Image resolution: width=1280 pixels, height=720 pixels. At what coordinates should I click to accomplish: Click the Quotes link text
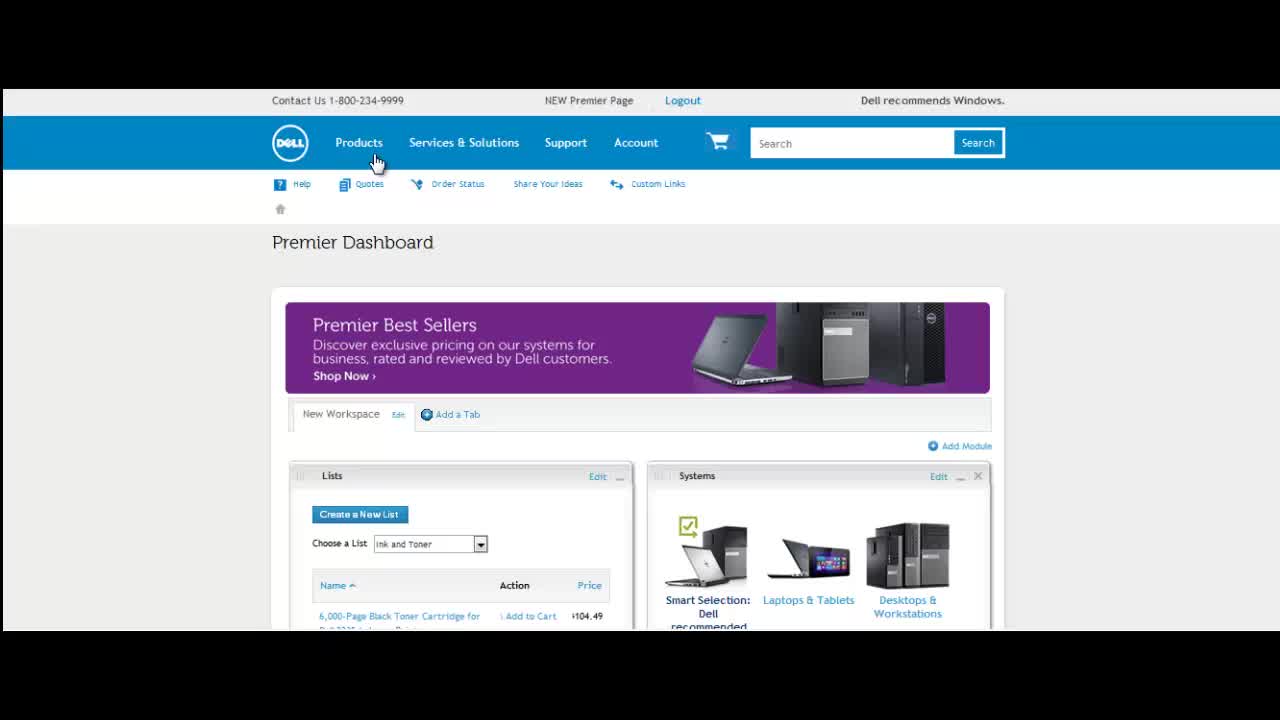coord(370,184)
